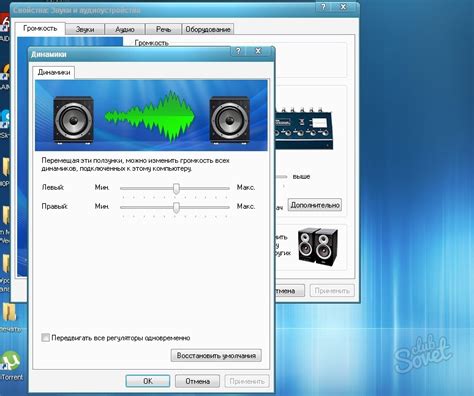Image resolution: width=474 pixels, height=396 pixels.
Task: Switch to the Речь tab
Action: click(x=163, y=29)
